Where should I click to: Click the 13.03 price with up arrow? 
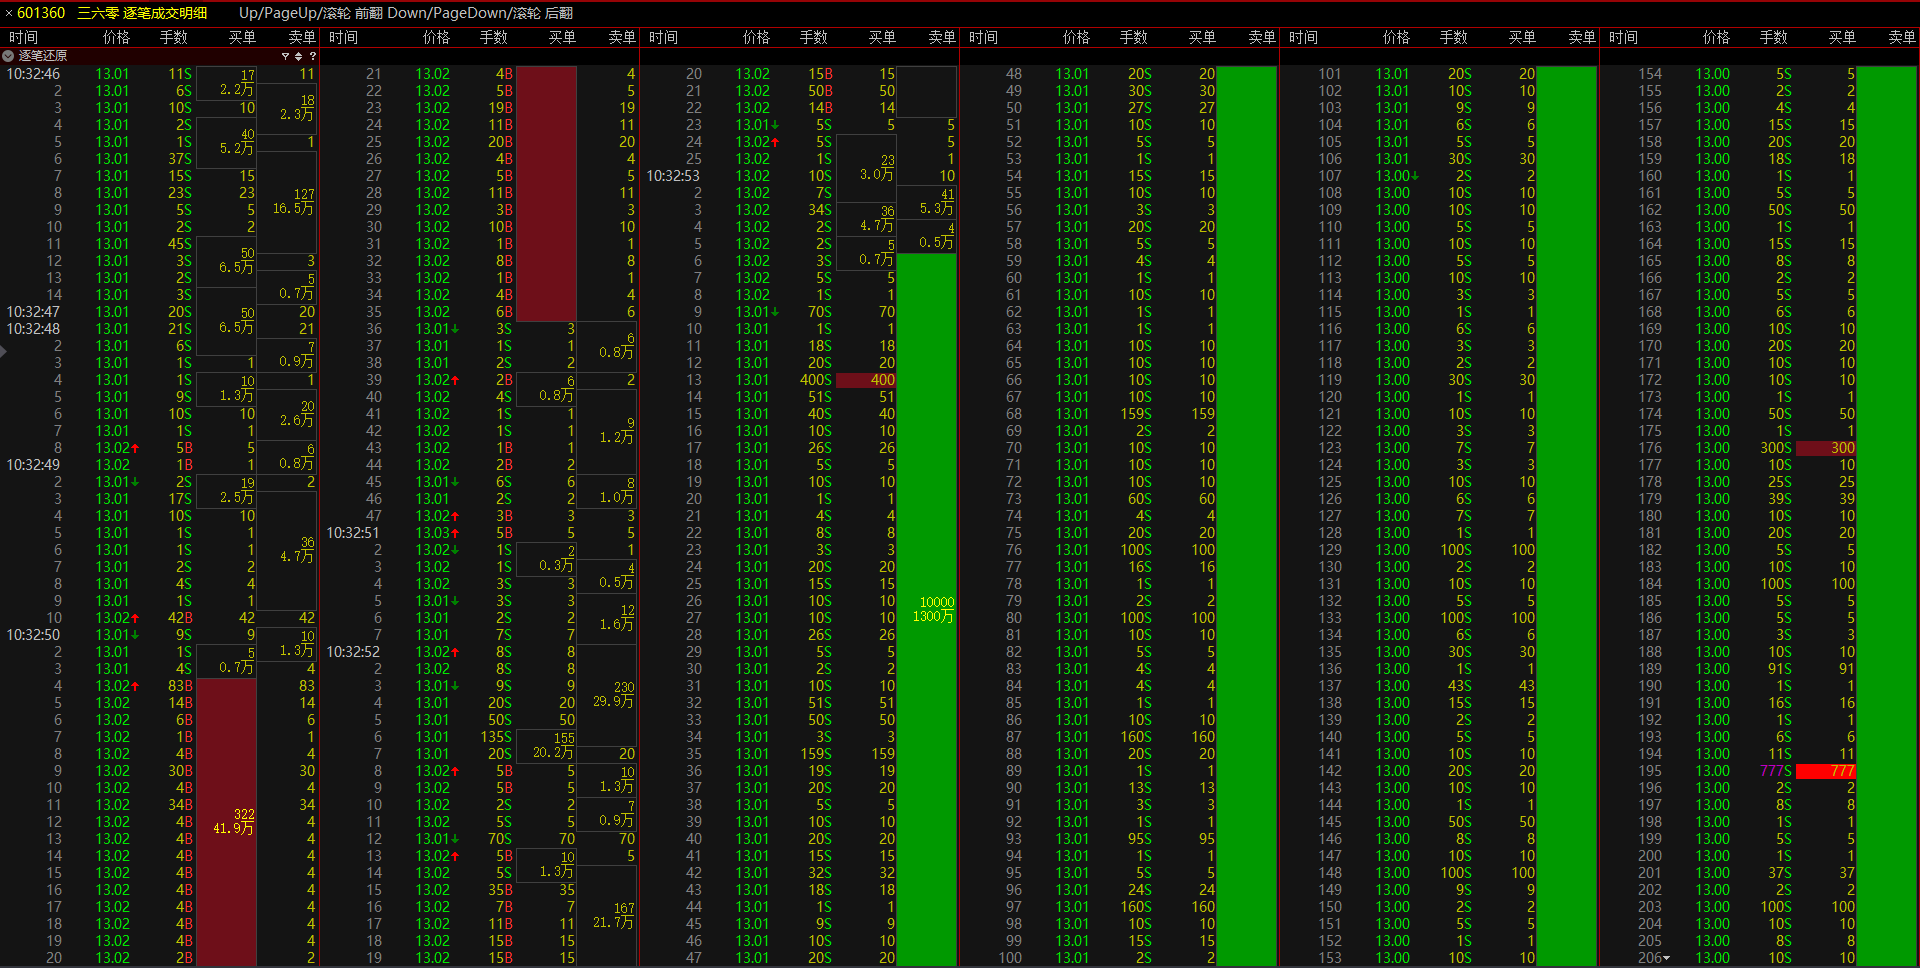[x=437, y=533]
